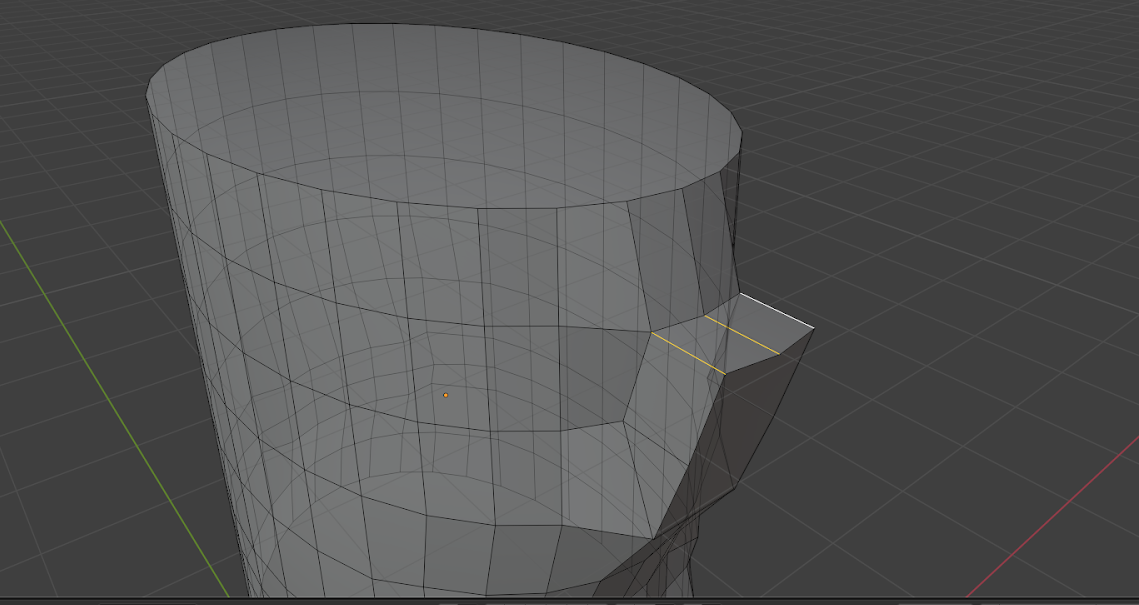
Task: Select vertex at upper end of white edge
Action: click(739, 294)
